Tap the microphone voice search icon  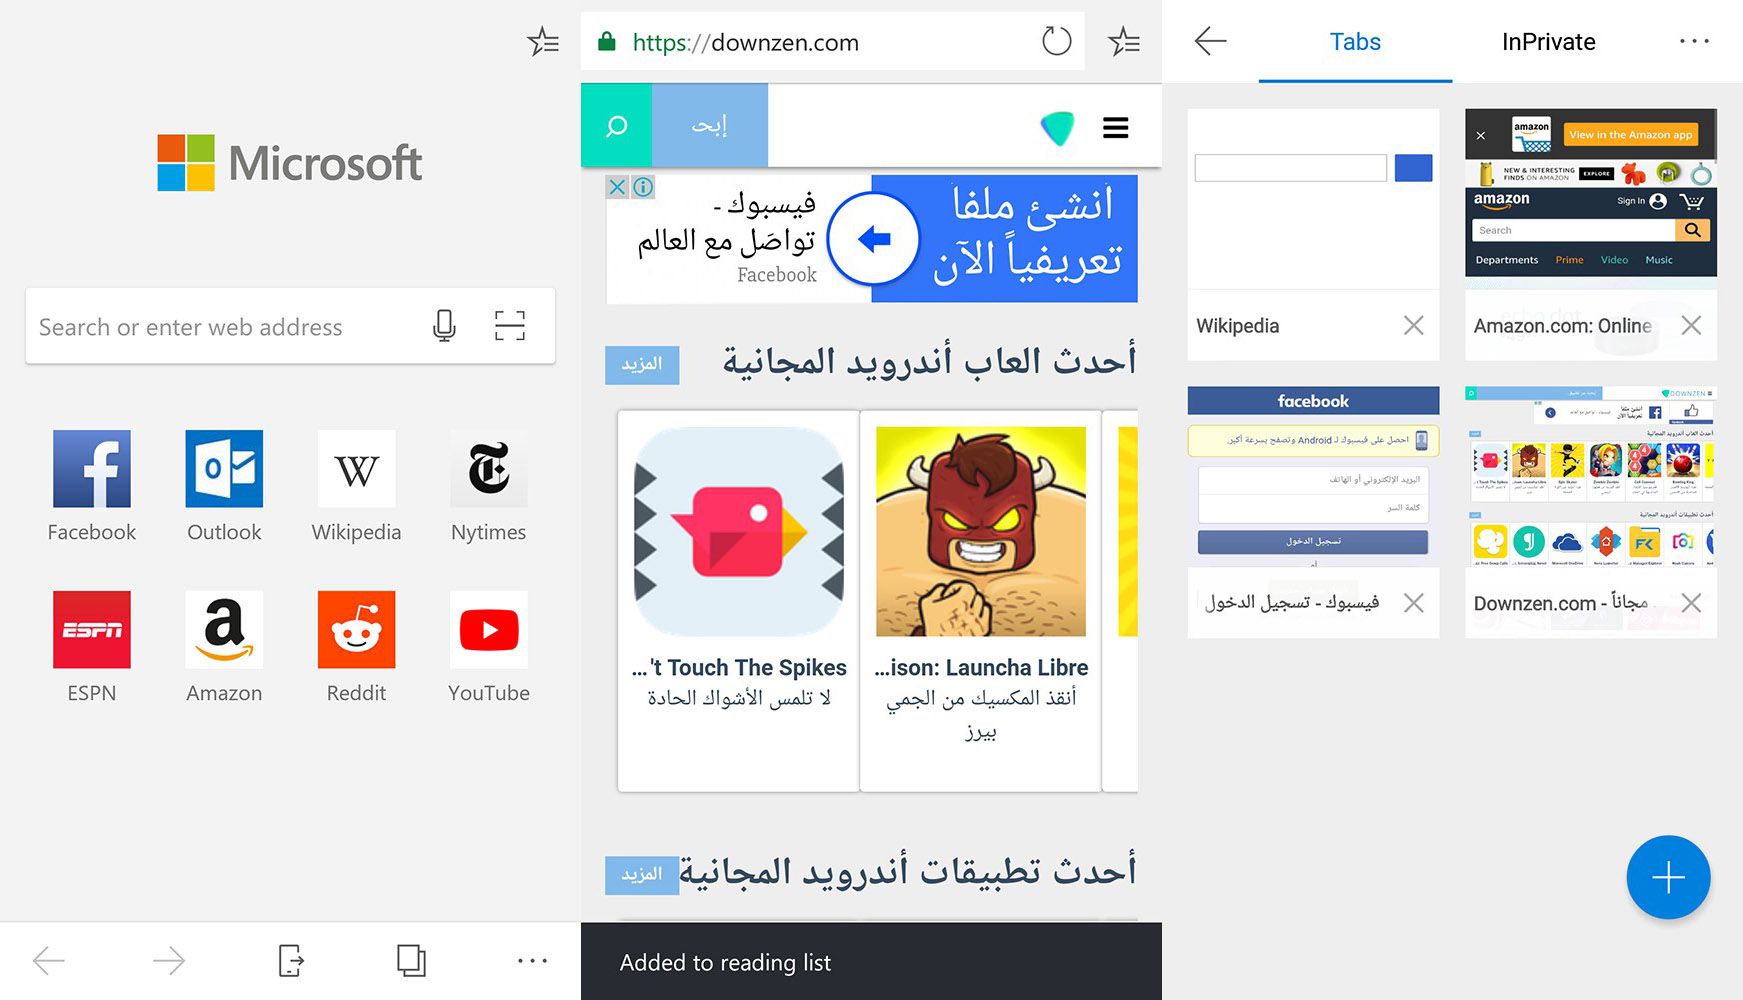pyautogui.click(x=444, y=326)
